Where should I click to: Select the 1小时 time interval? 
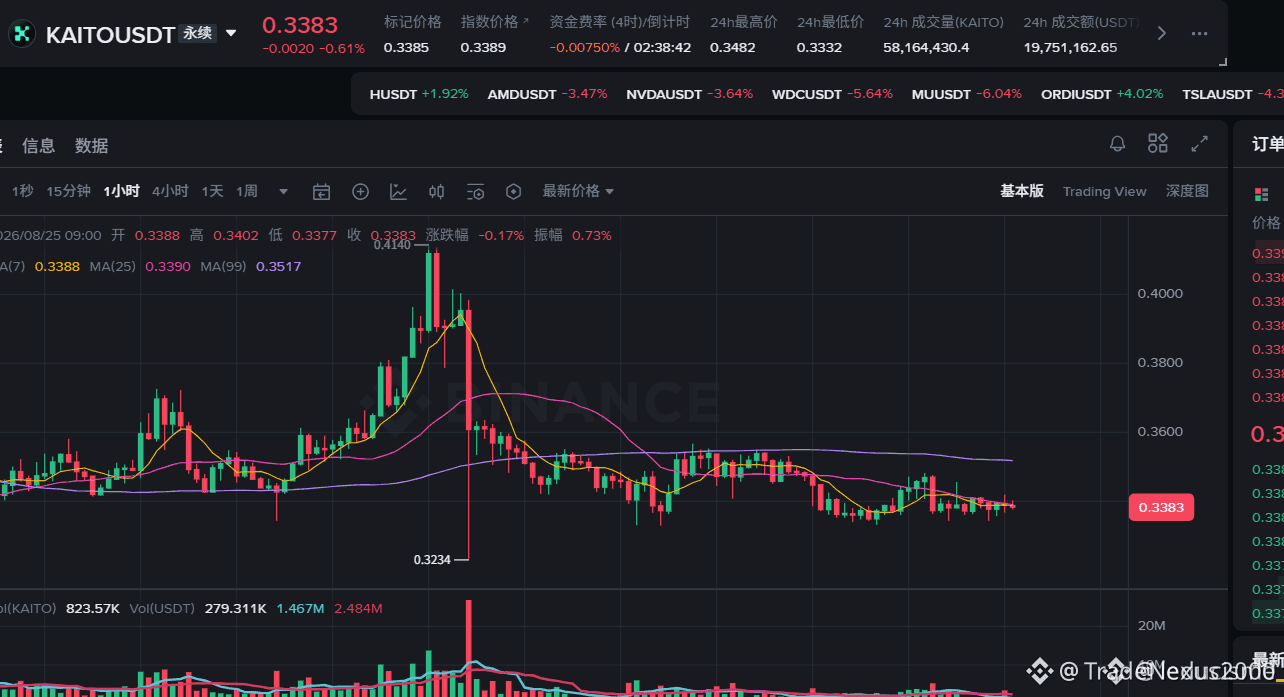pos(121,191)
